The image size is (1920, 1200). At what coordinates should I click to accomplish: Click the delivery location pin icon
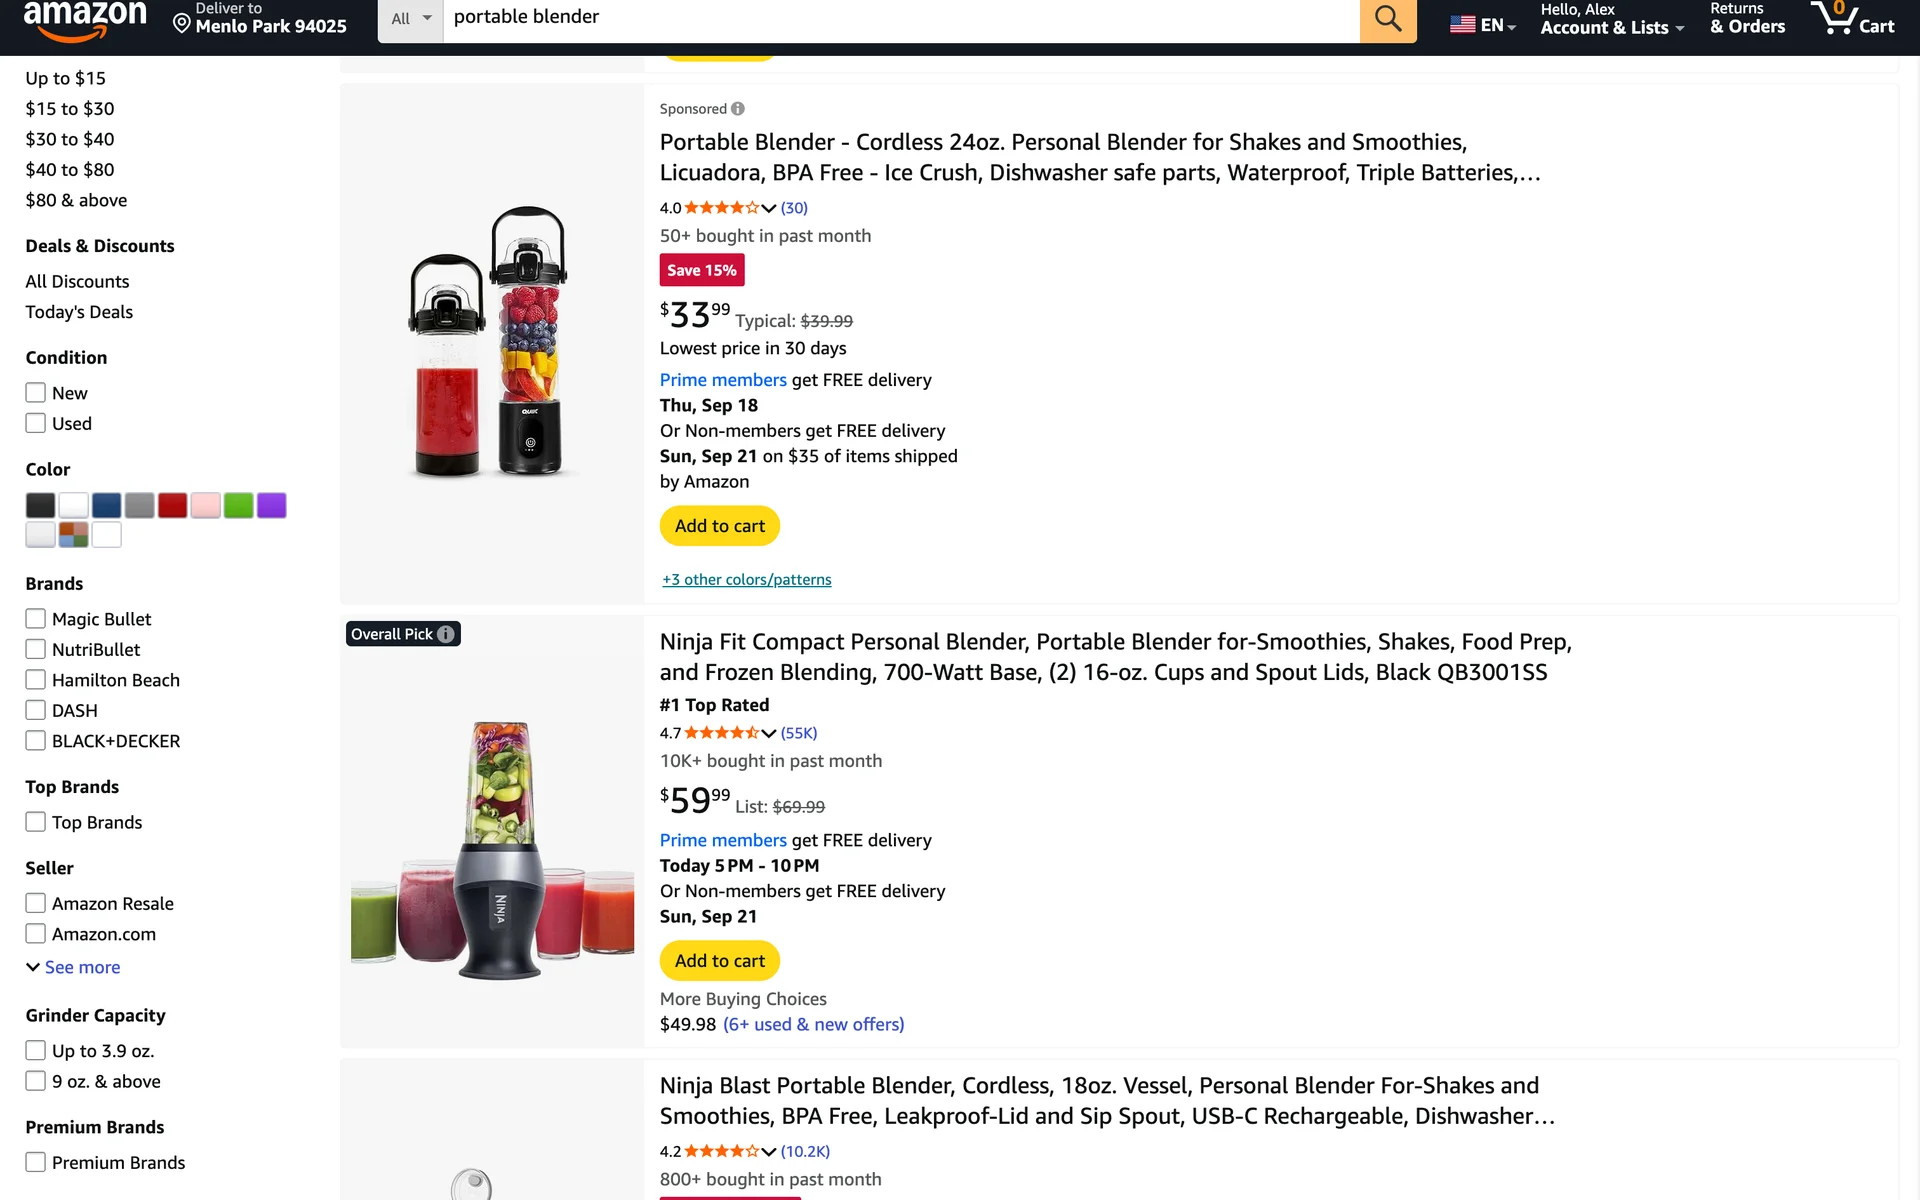(182, 23)
